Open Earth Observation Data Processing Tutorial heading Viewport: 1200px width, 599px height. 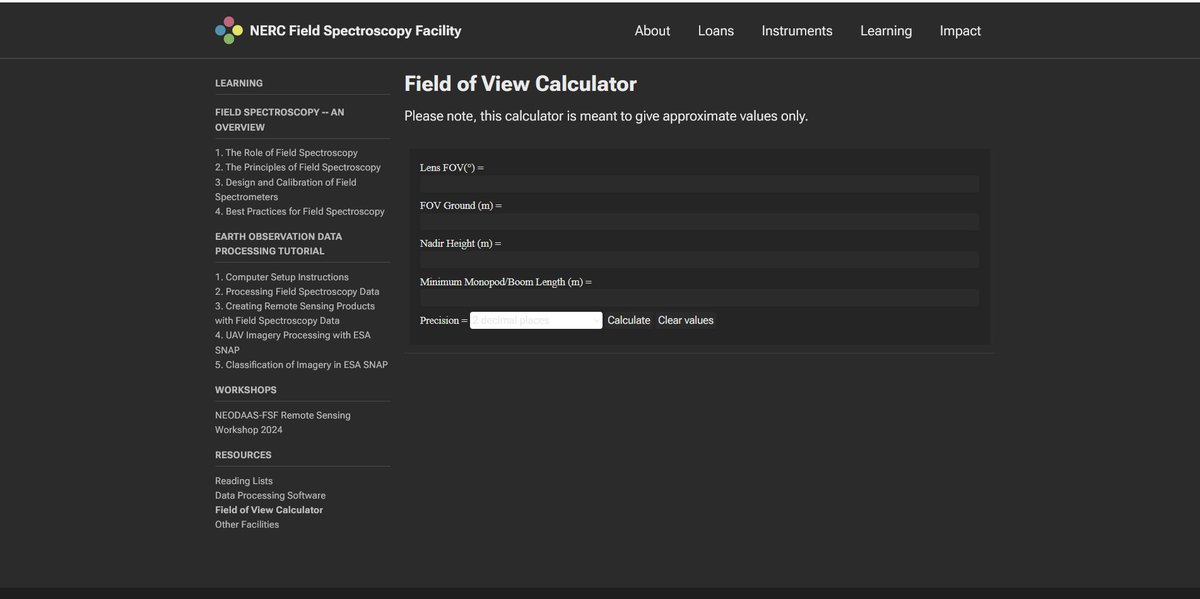[279, 244]
